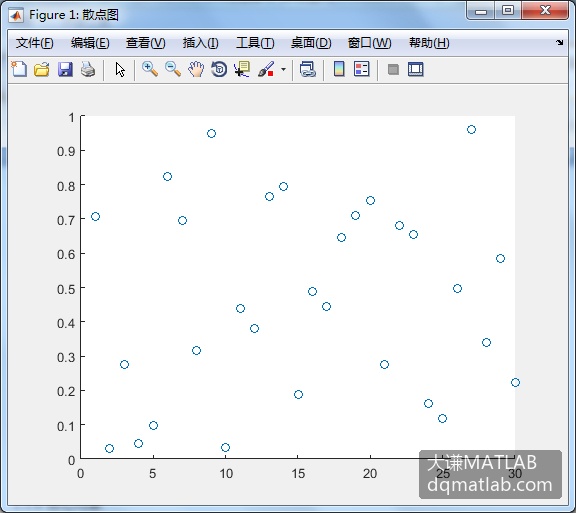Expand the Brush color dropdown arrow
This screenshot has width=576, height=513.
coord(283,69)
